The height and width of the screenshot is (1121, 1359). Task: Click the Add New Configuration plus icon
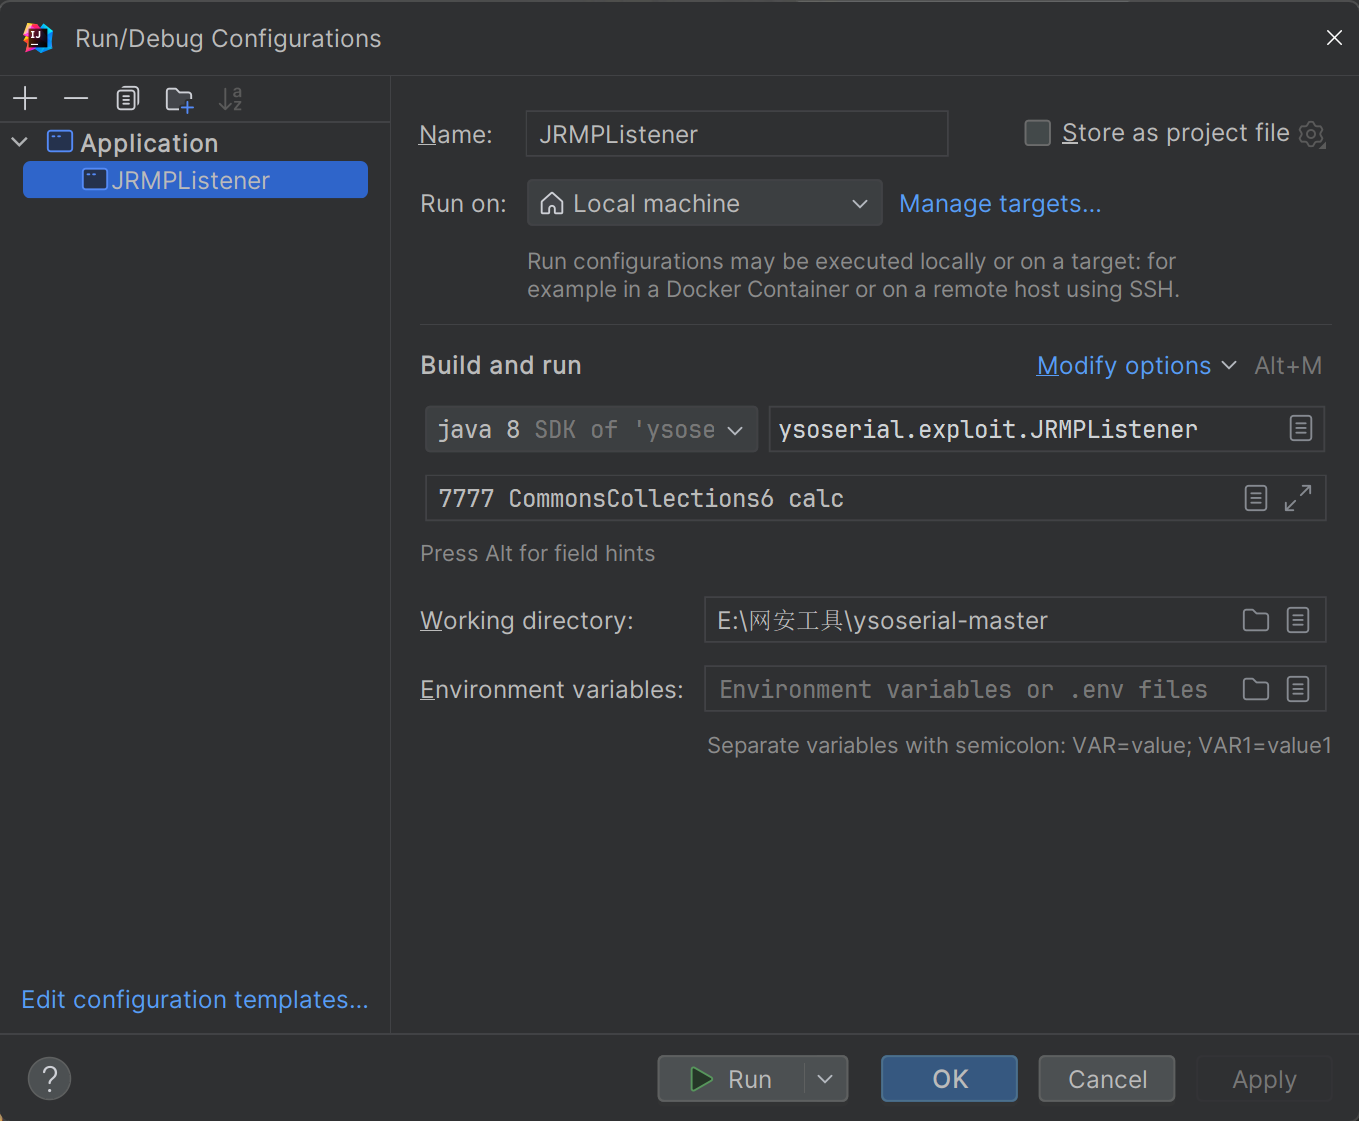[x=25, y=98]
